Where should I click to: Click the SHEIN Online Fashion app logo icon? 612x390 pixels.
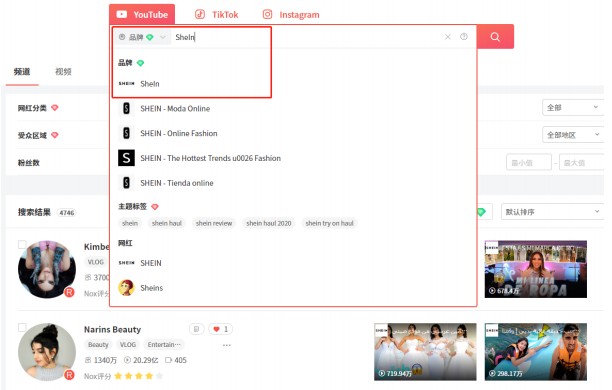[x=126, y=133]
